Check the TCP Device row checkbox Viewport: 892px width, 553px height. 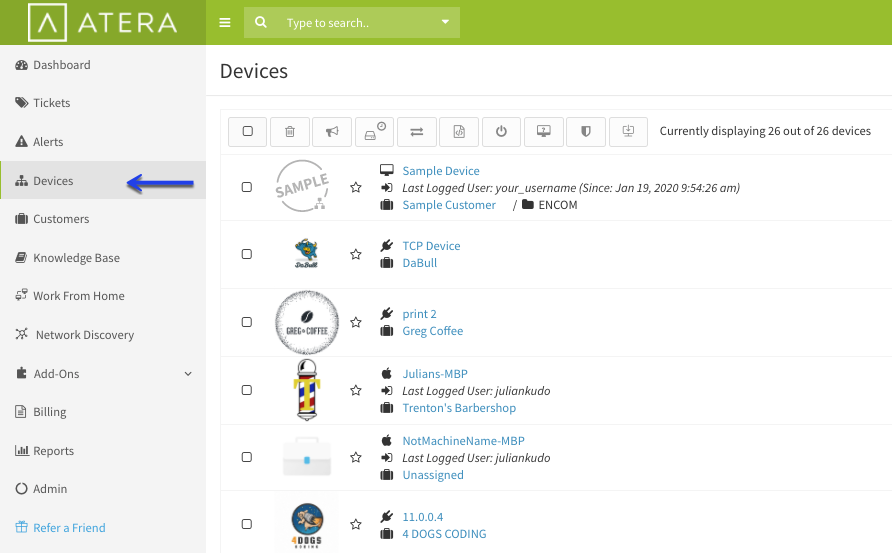click(x=247, y=254)
